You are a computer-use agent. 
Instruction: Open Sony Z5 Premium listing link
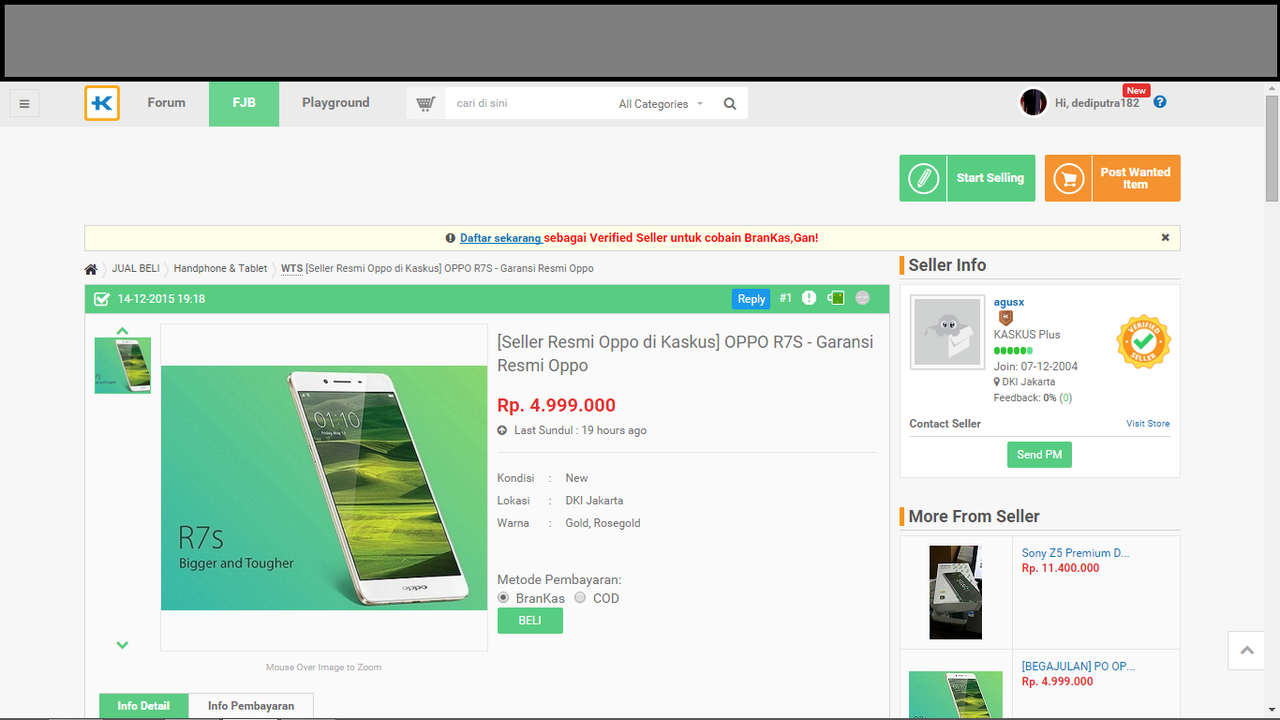1075,552
